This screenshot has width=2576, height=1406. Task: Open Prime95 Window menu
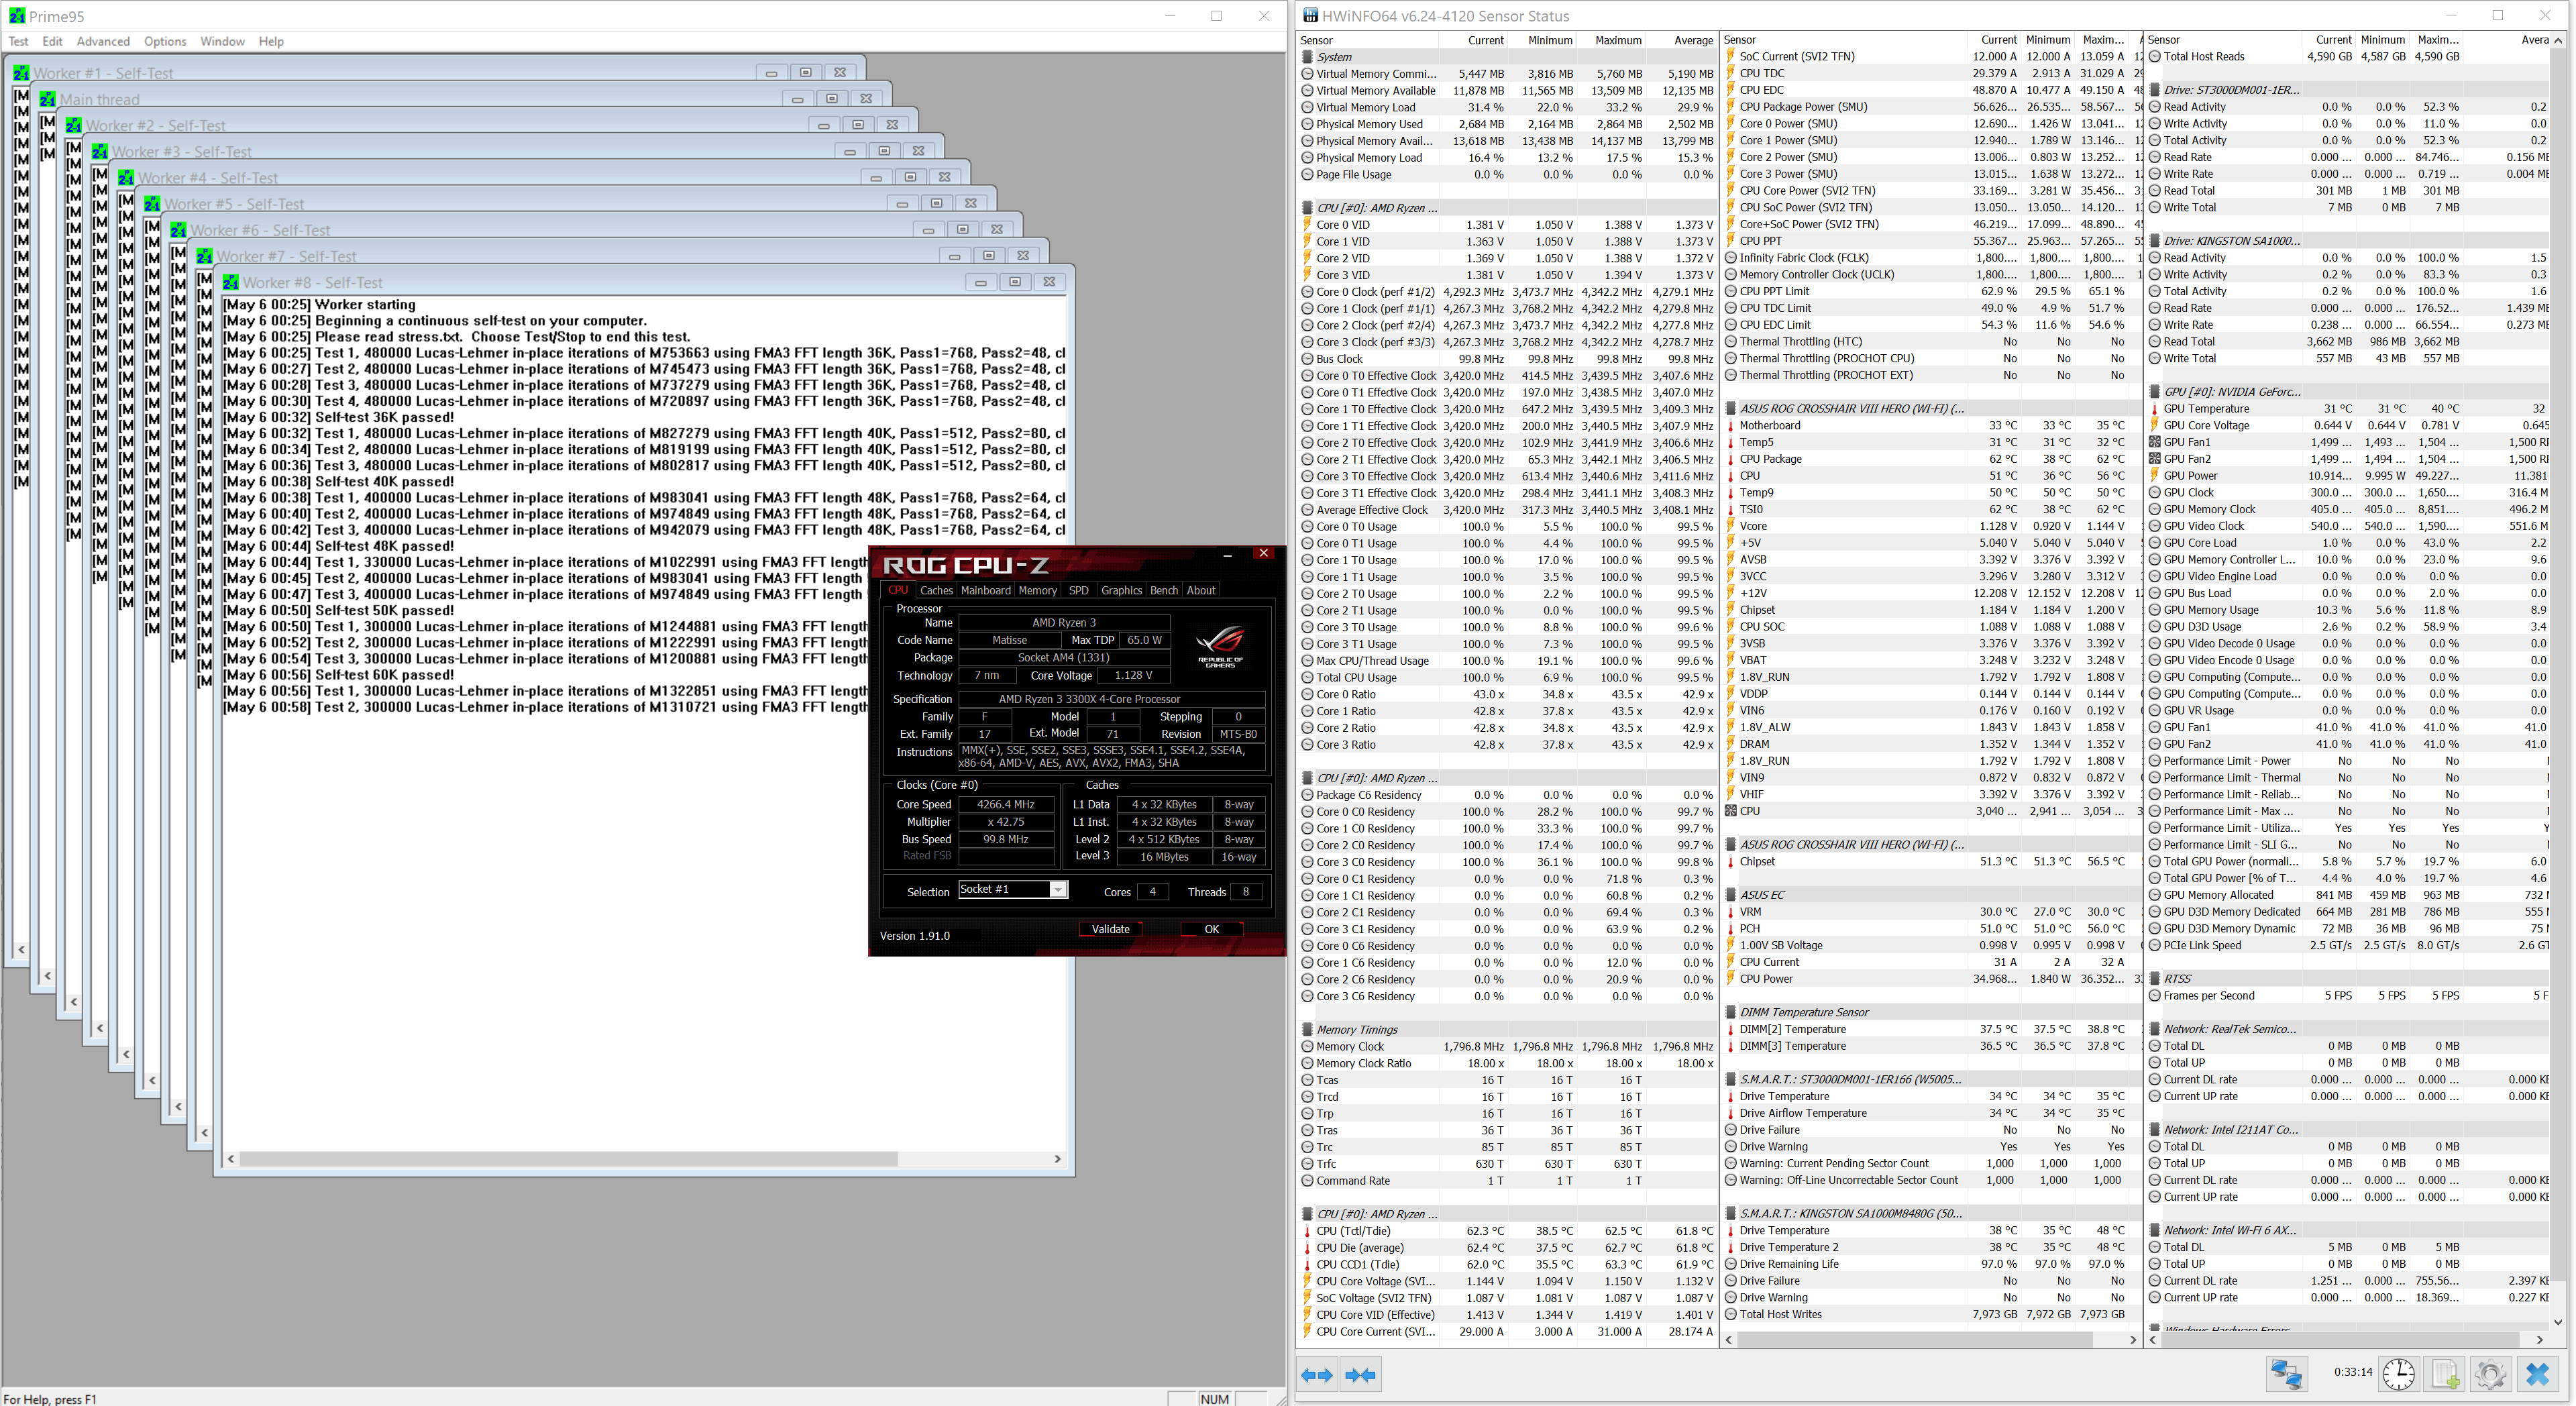(x=222, y=41)
